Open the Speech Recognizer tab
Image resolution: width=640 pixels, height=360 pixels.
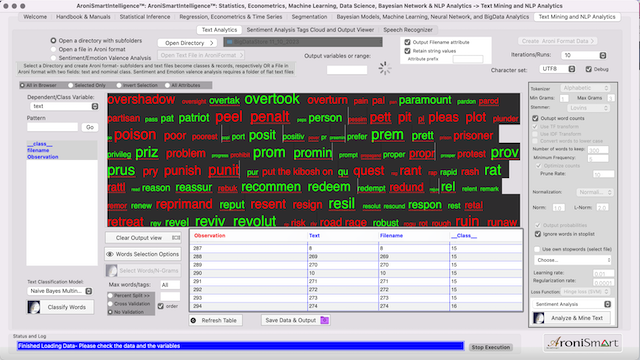point(408,30)
